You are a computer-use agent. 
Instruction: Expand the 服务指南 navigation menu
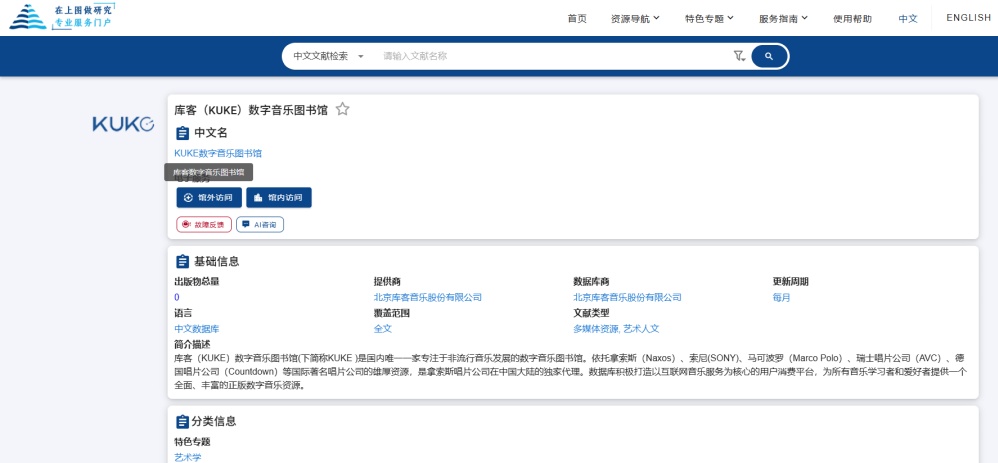pyautogui.click(x=783, y=18)
